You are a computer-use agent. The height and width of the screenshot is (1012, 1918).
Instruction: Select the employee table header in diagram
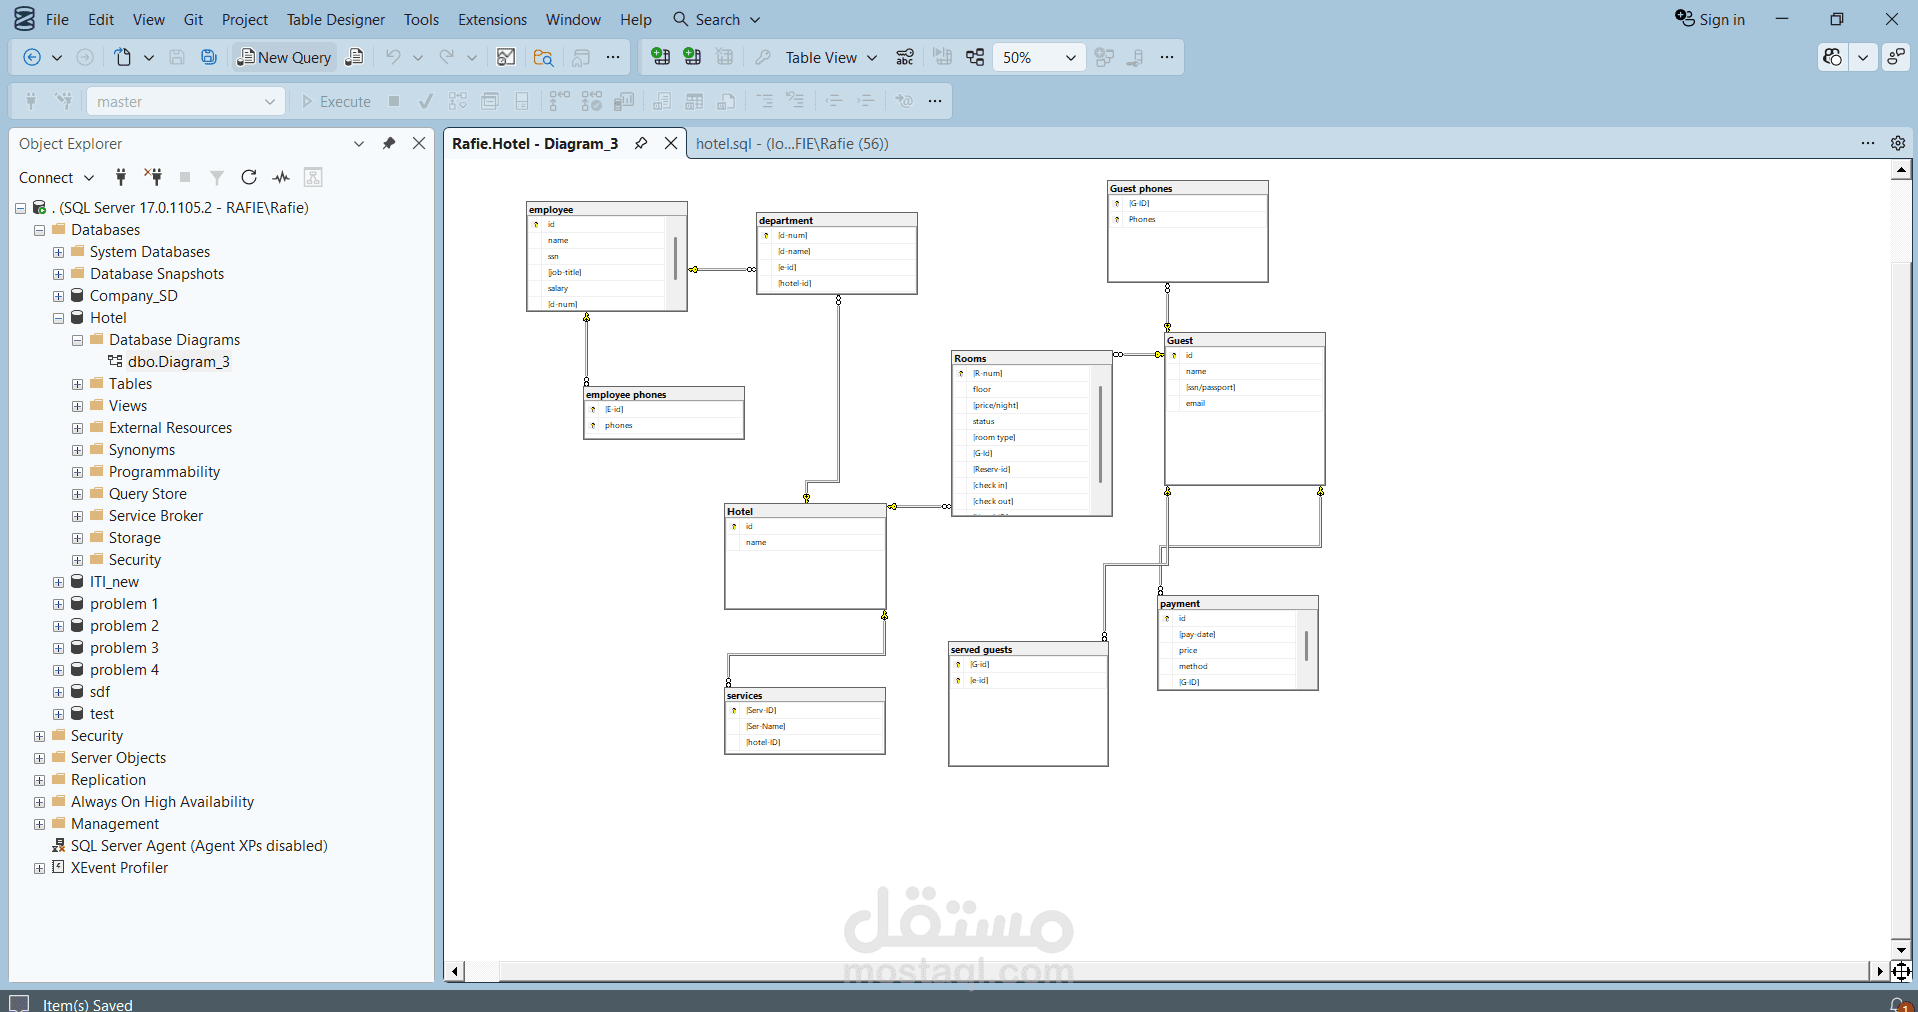tap(607, 209)
